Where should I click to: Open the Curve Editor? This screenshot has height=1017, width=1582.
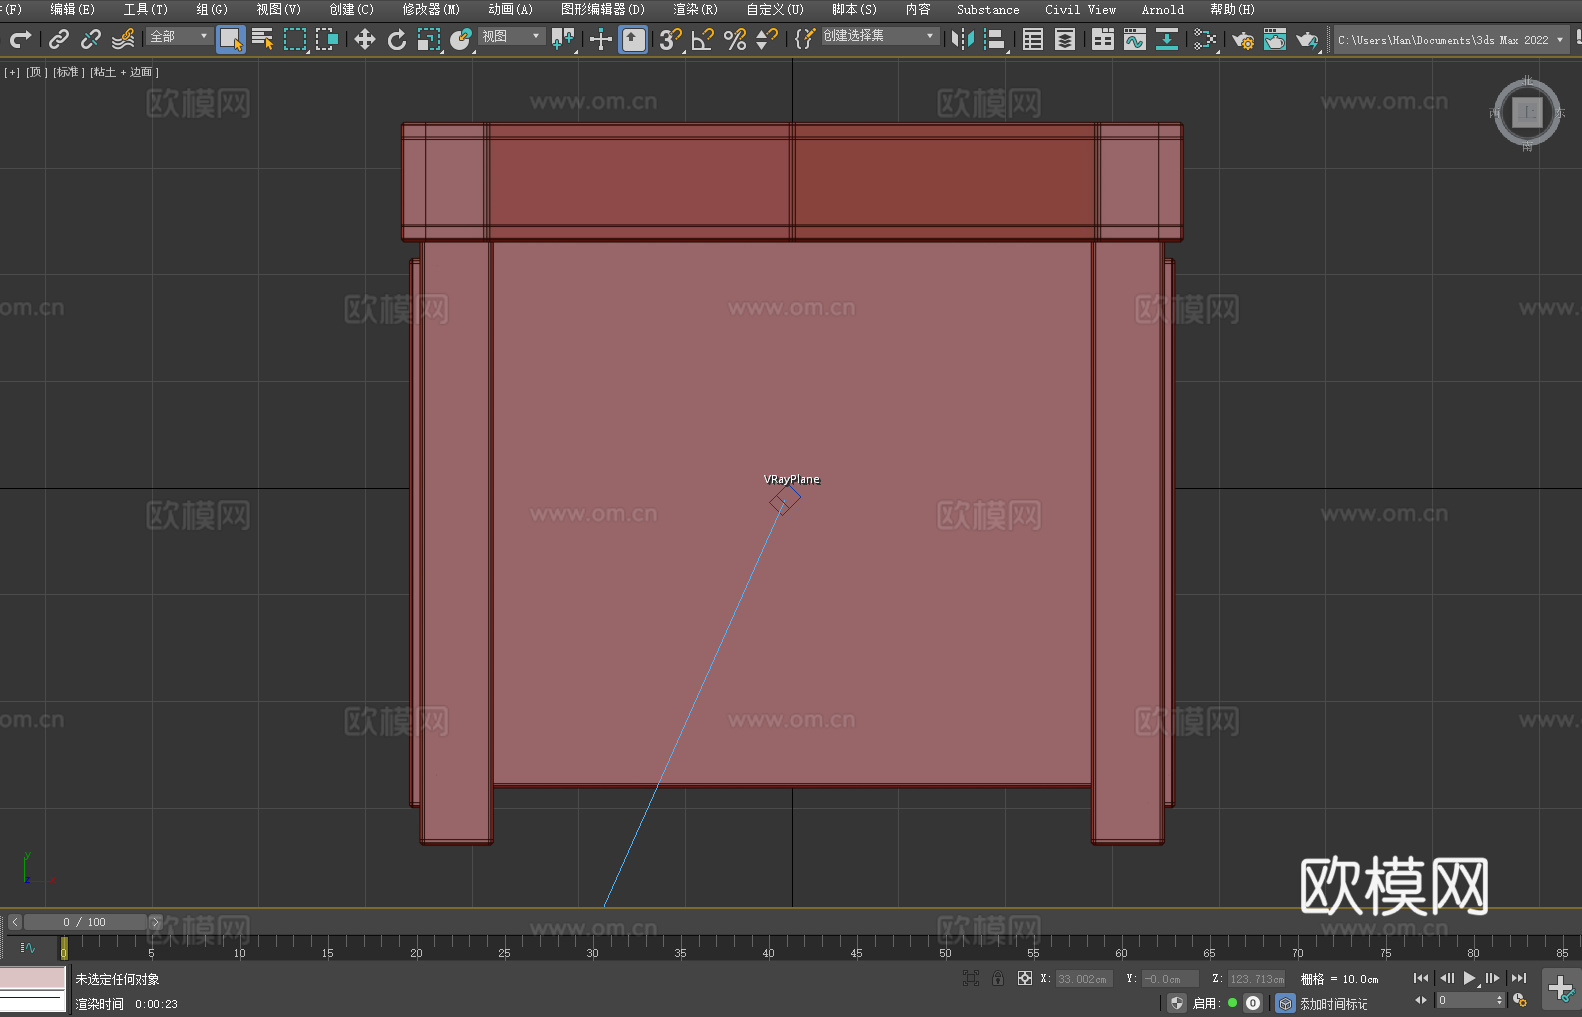[x=1135, y=40]
